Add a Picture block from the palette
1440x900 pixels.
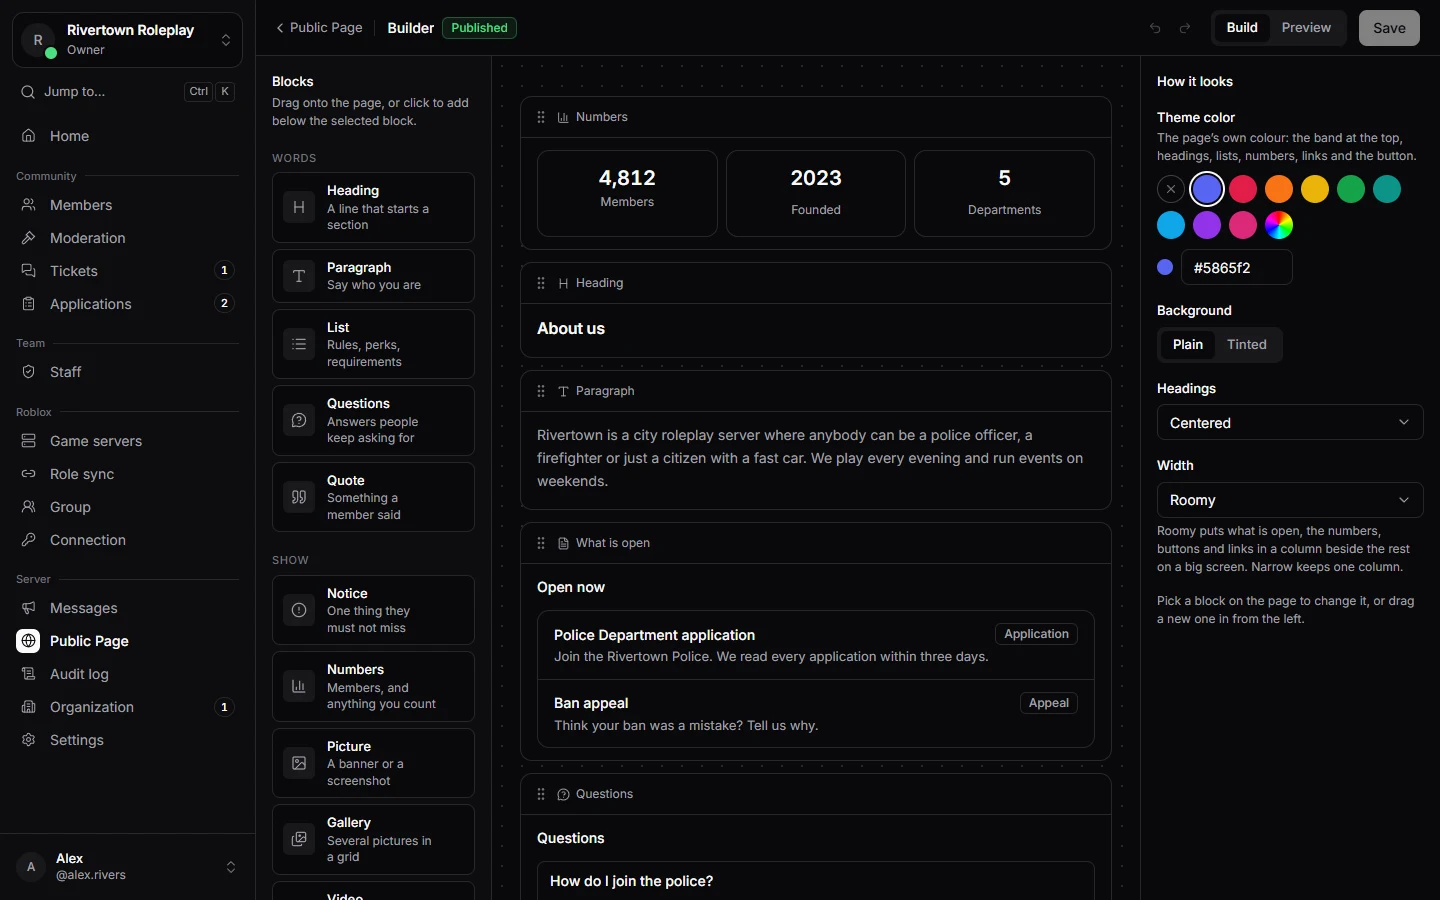(x=373, y=763)
